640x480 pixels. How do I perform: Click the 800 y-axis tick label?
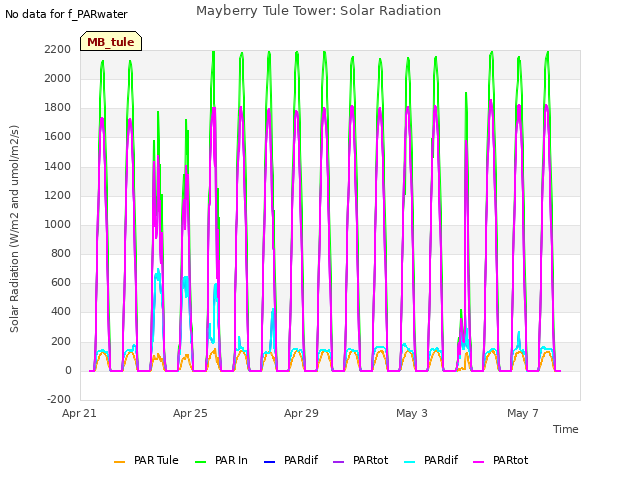[61, 253]
